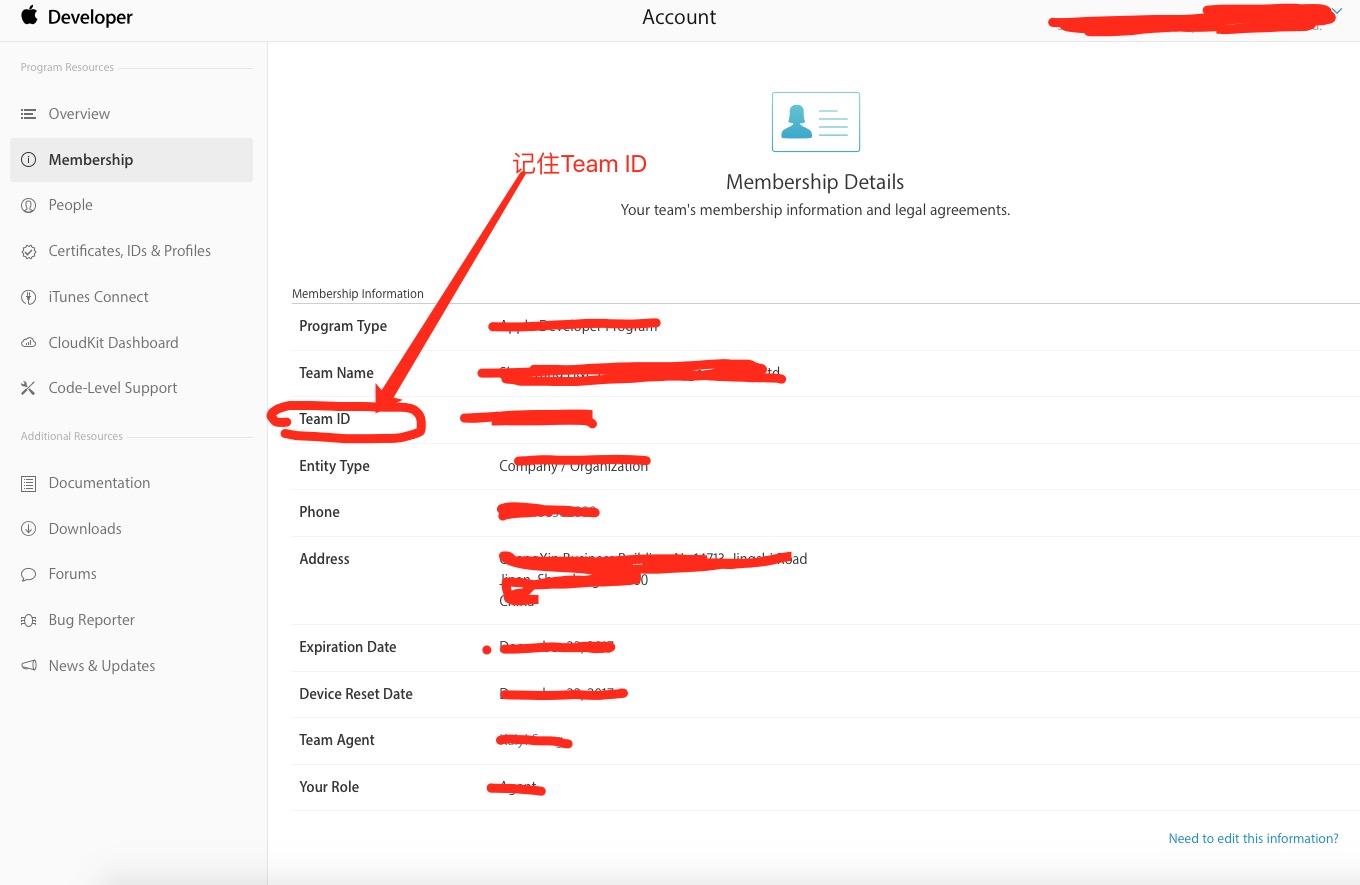Click the Overview list icon
Viewport: 1360px width, 885px height.
[28, 114]
